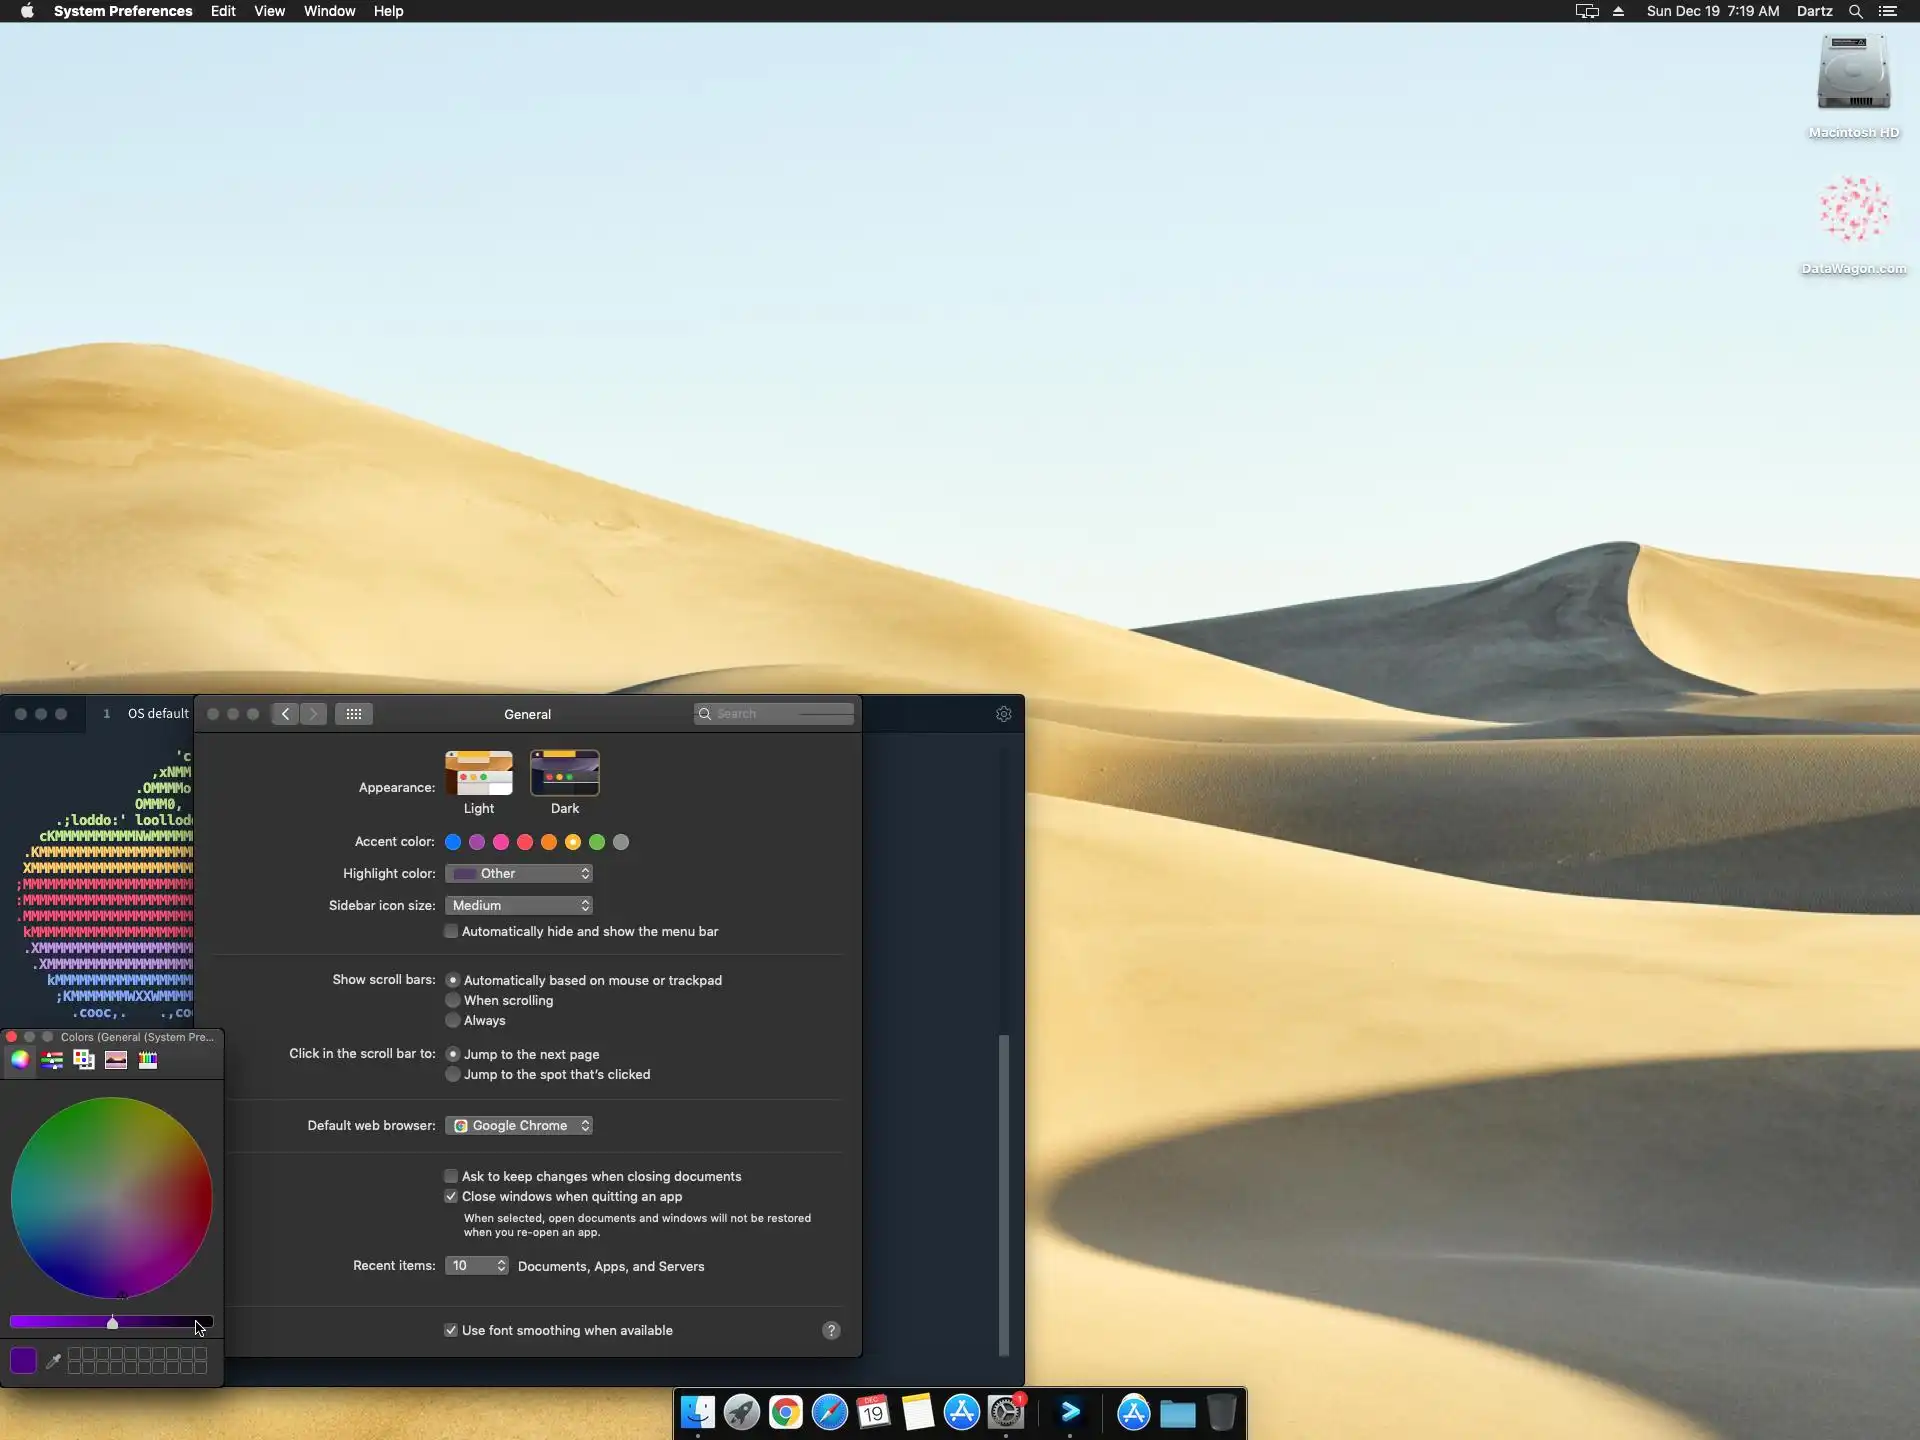
Task: Choose Jump to the spot that's clicked
Action: coord(453,1075)
